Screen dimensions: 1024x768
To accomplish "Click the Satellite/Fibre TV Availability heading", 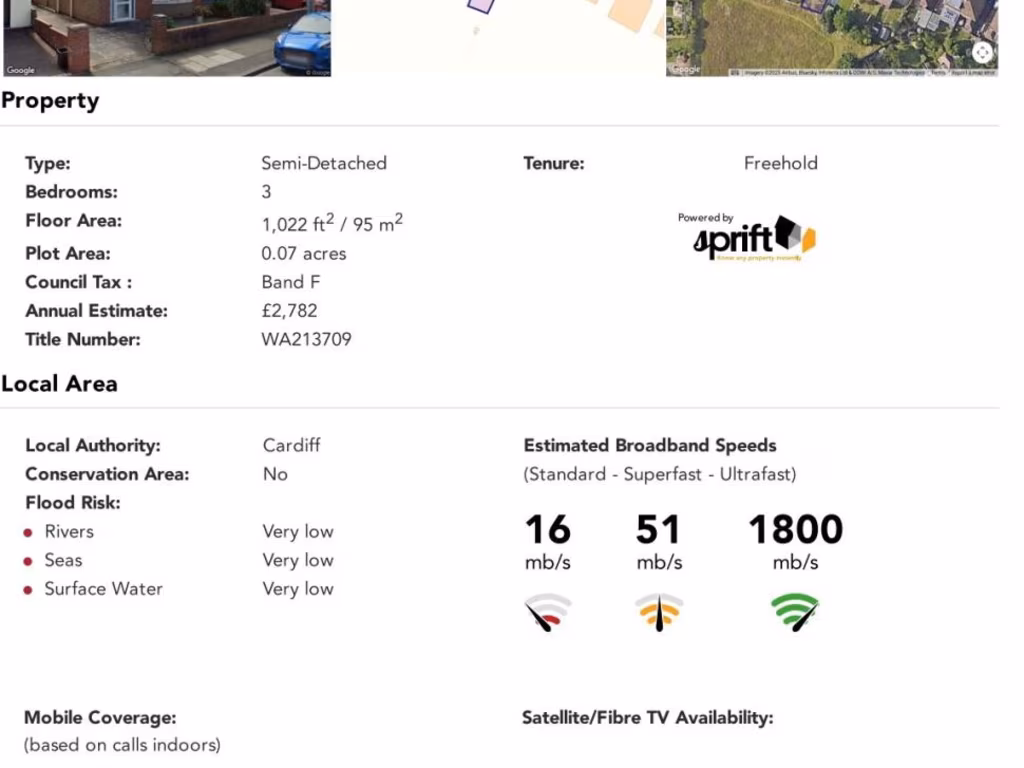I will pyautogui.click(x=647, y=717).
